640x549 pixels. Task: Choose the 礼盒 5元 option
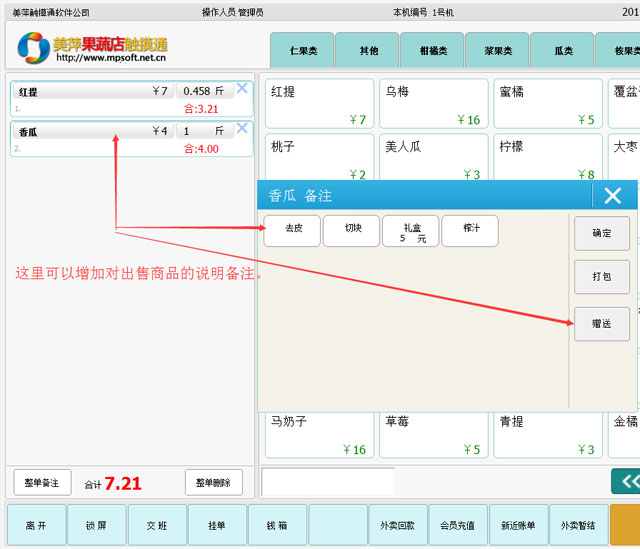pos(411,232)
